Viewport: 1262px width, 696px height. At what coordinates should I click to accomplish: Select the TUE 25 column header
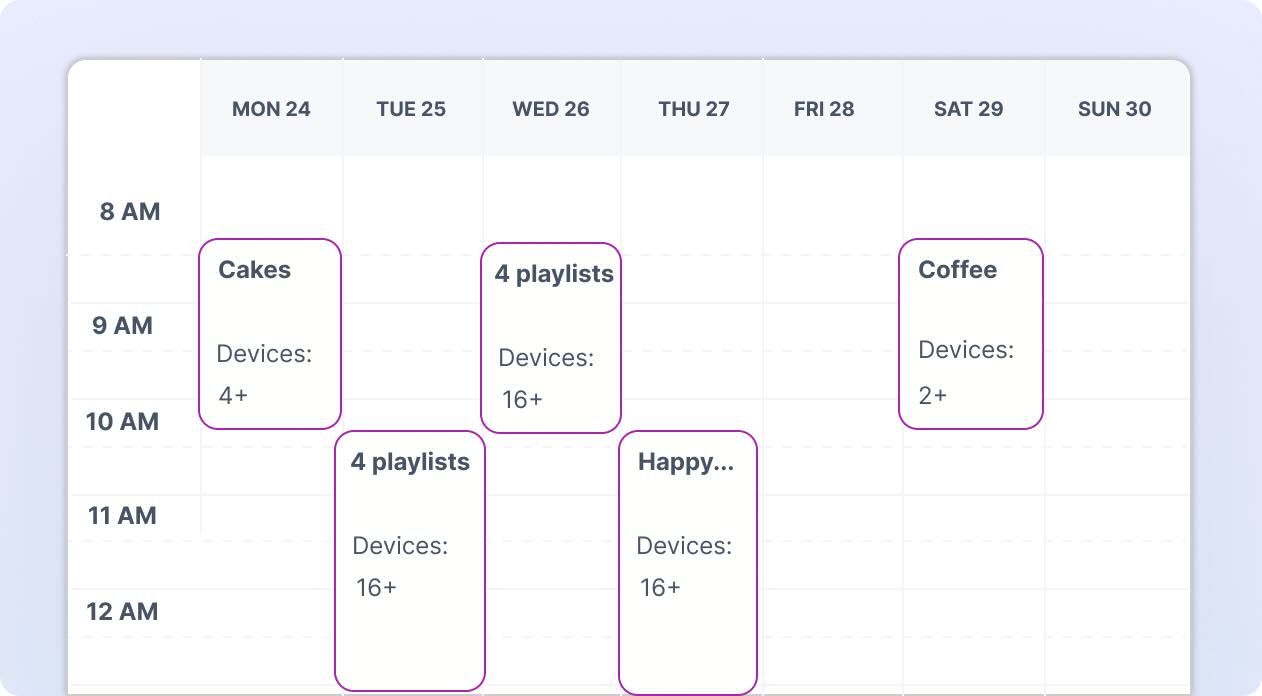click(411, 109)
